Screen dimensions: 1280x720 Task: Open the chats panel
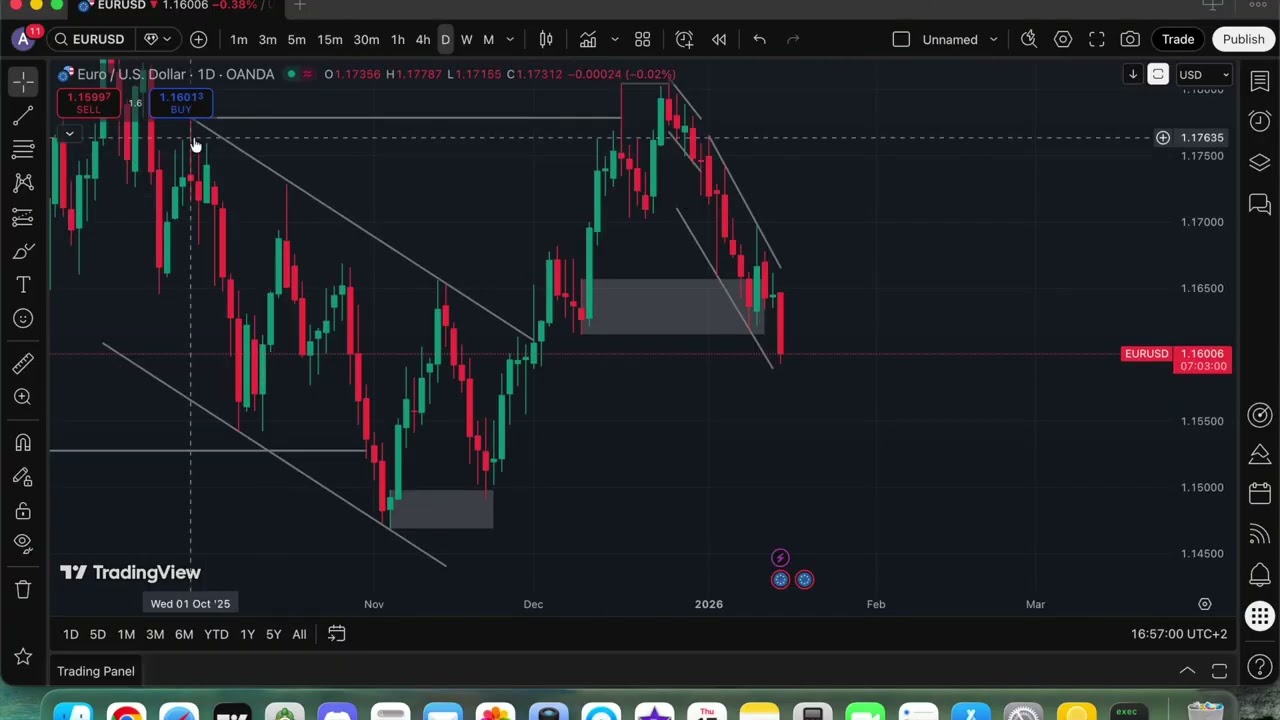pos(1260,204)
